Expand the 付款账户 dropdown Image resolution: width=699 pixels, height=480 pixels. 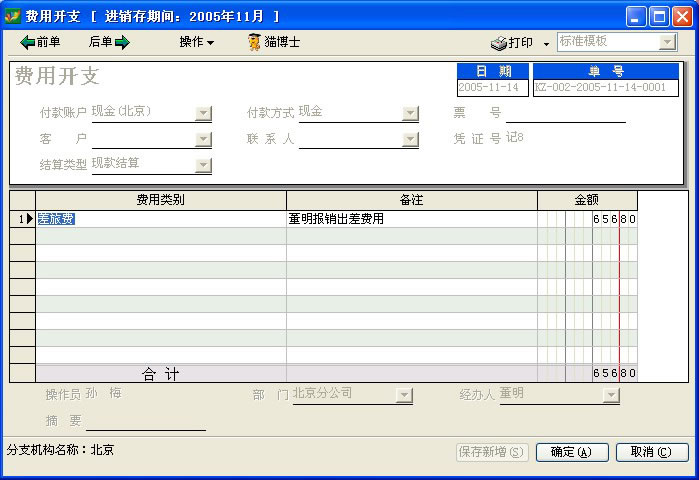coord(203,113)
